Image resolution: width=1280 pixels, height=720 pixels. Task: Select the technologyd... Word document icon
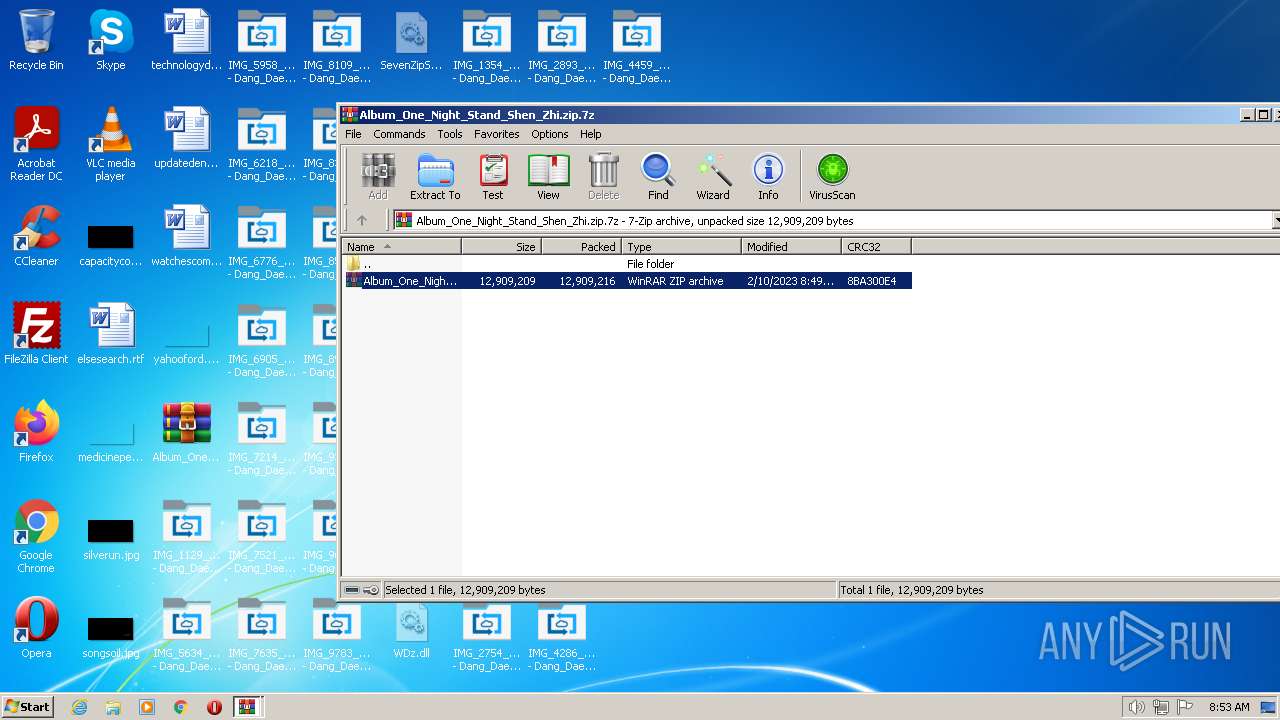pos(186,41)
